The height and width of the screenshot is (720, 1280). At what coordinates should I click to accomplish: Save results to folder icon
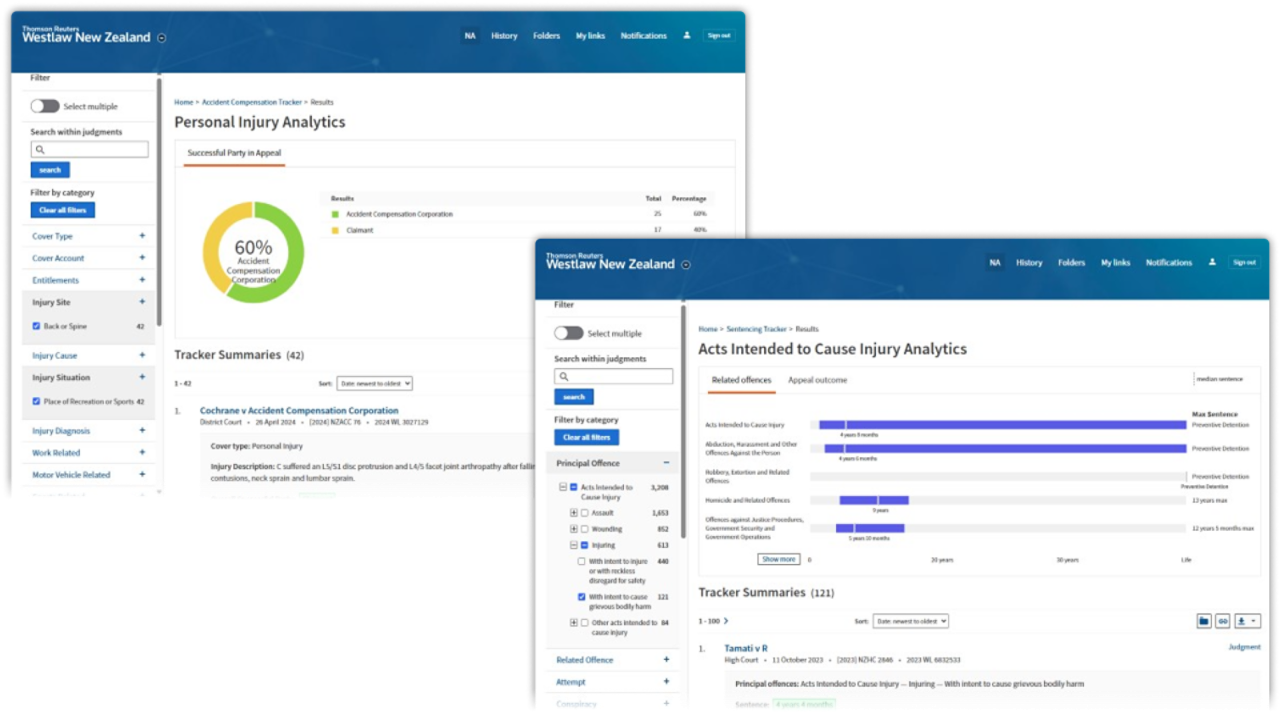(x=1204, y=621)
